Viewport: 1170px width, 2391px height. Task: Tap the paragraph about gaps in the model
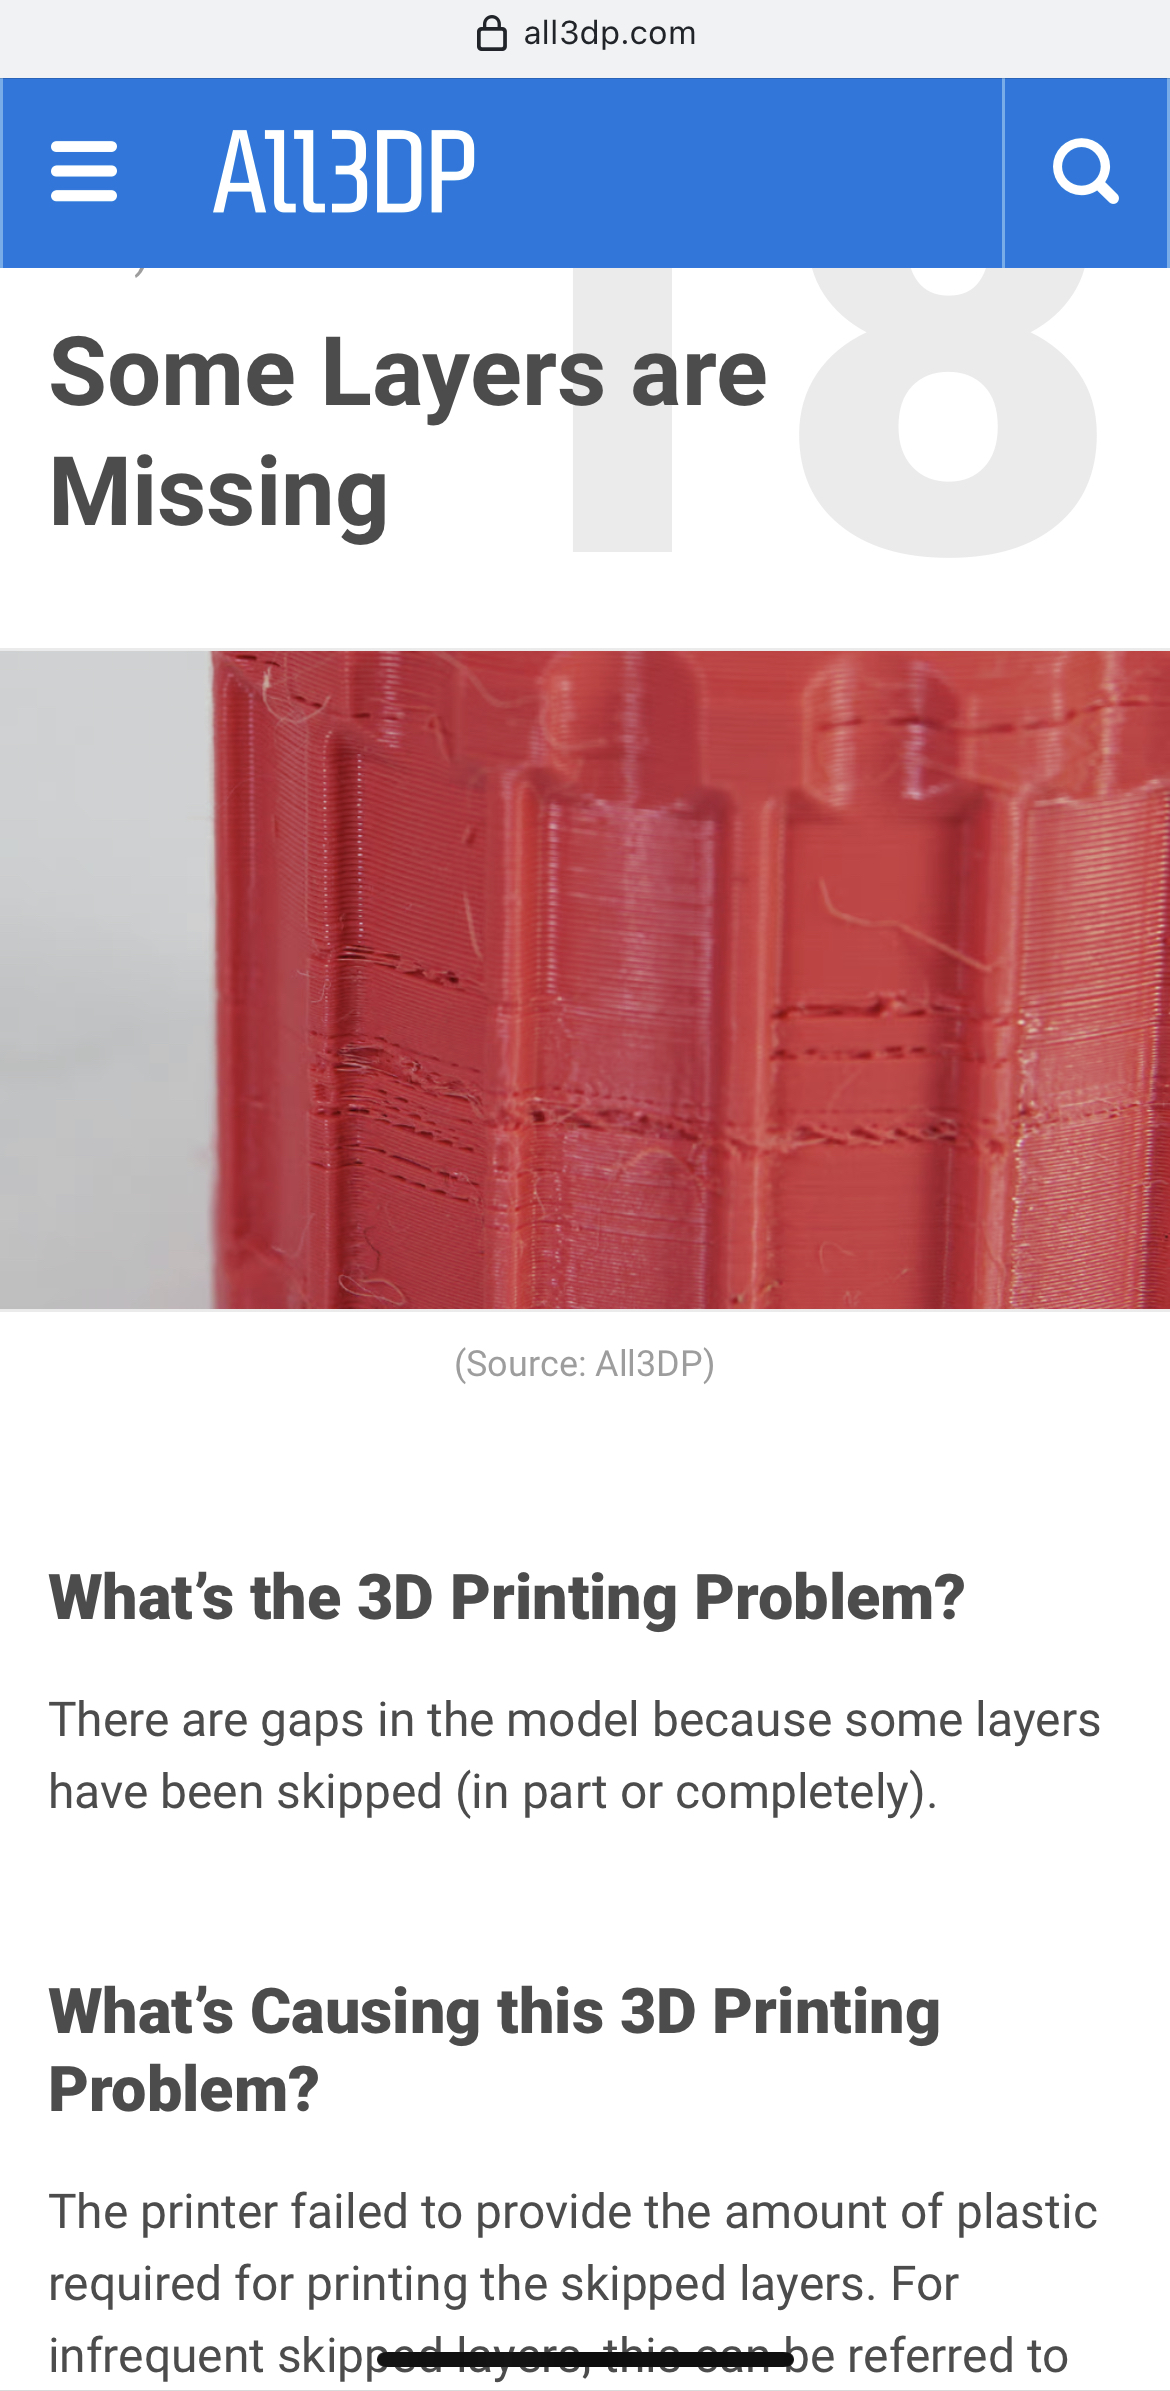tap(575, 1756)
